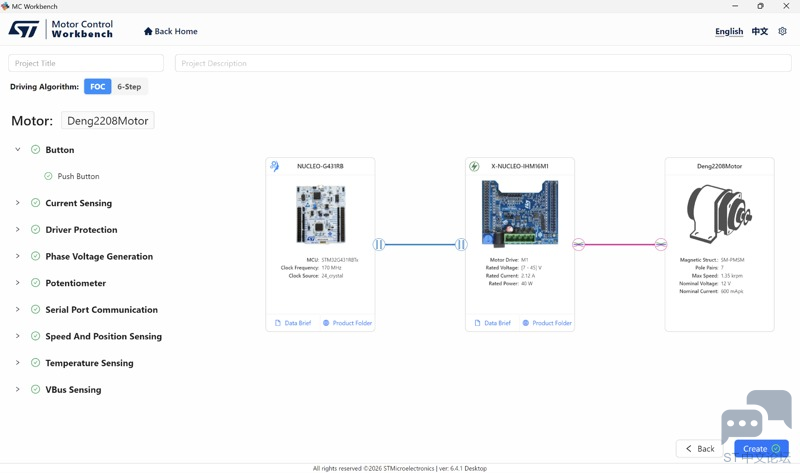The width and height of the screenshot is (800, 473).
Task: Expand the Serial Port Communication section
Action: point(18,309)
